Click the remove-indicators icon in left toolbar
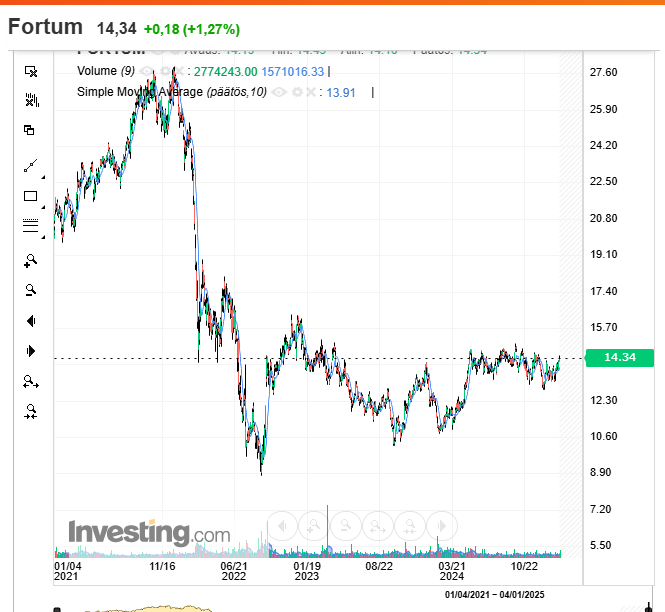665x612 pixels. click(31, 100)
